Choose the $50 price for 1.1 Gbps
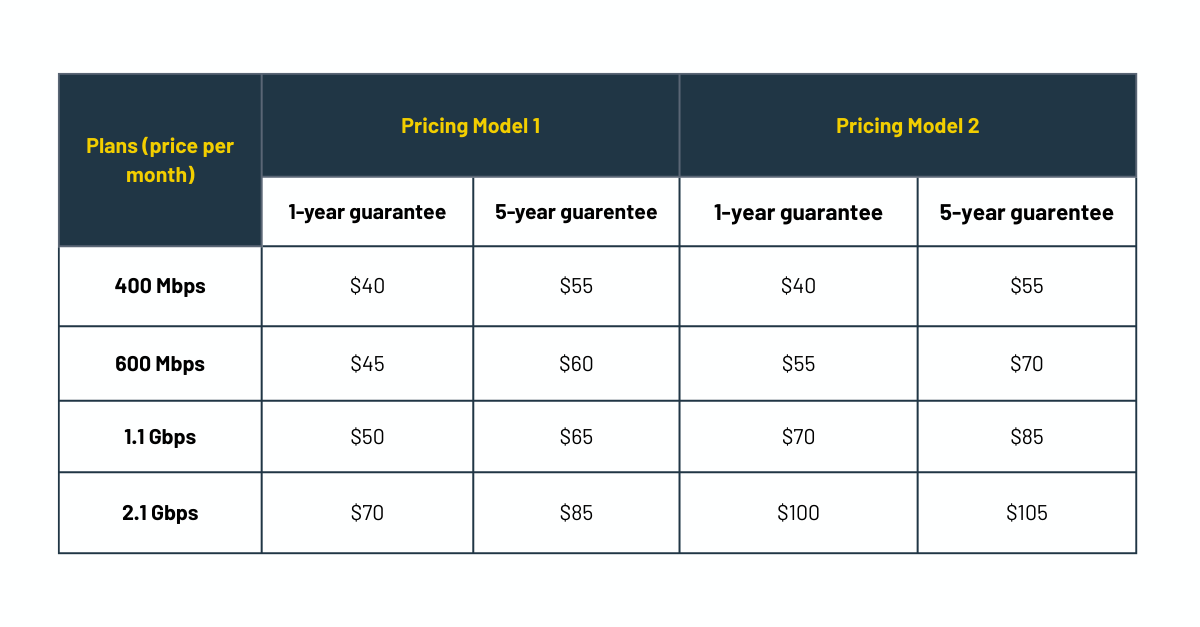The height and width of the screenshot is (627, 1200). [x=367, y=437]
